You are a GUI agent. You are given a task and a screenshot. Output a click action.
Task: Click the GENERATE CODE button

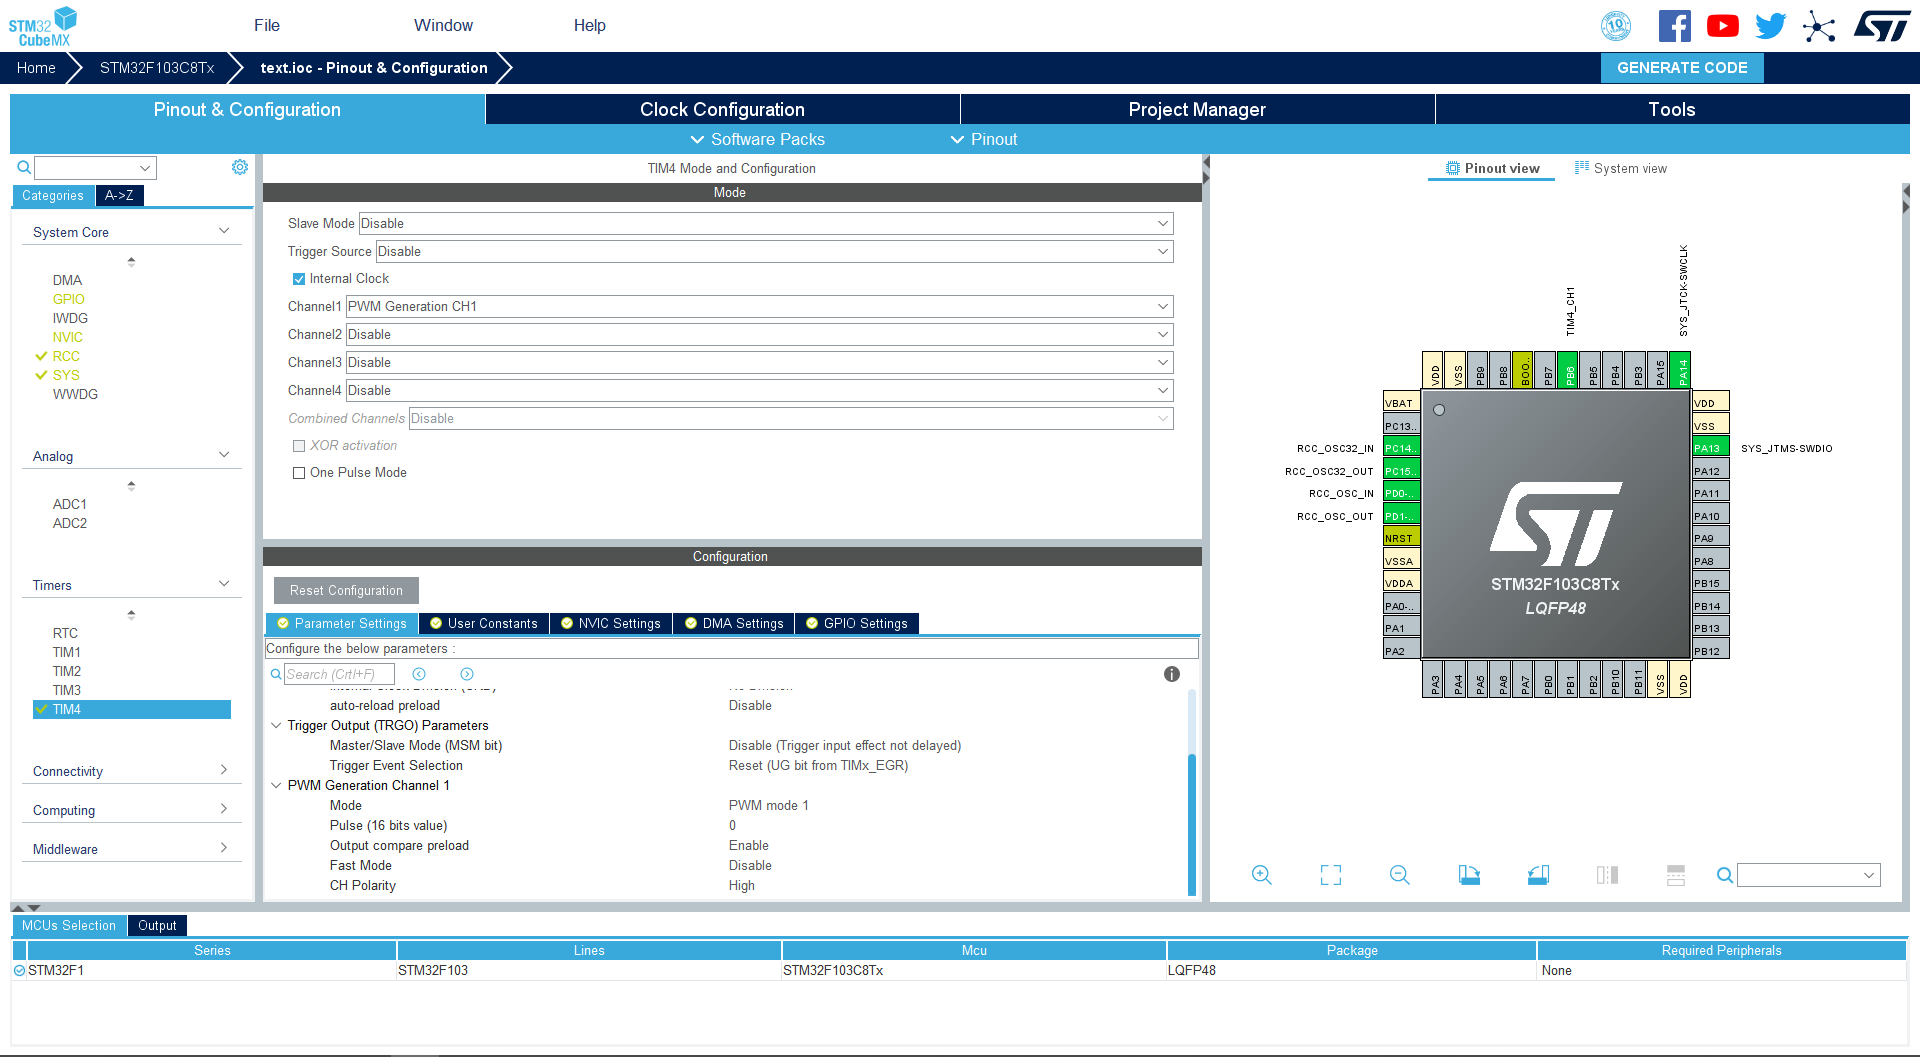1682,68
